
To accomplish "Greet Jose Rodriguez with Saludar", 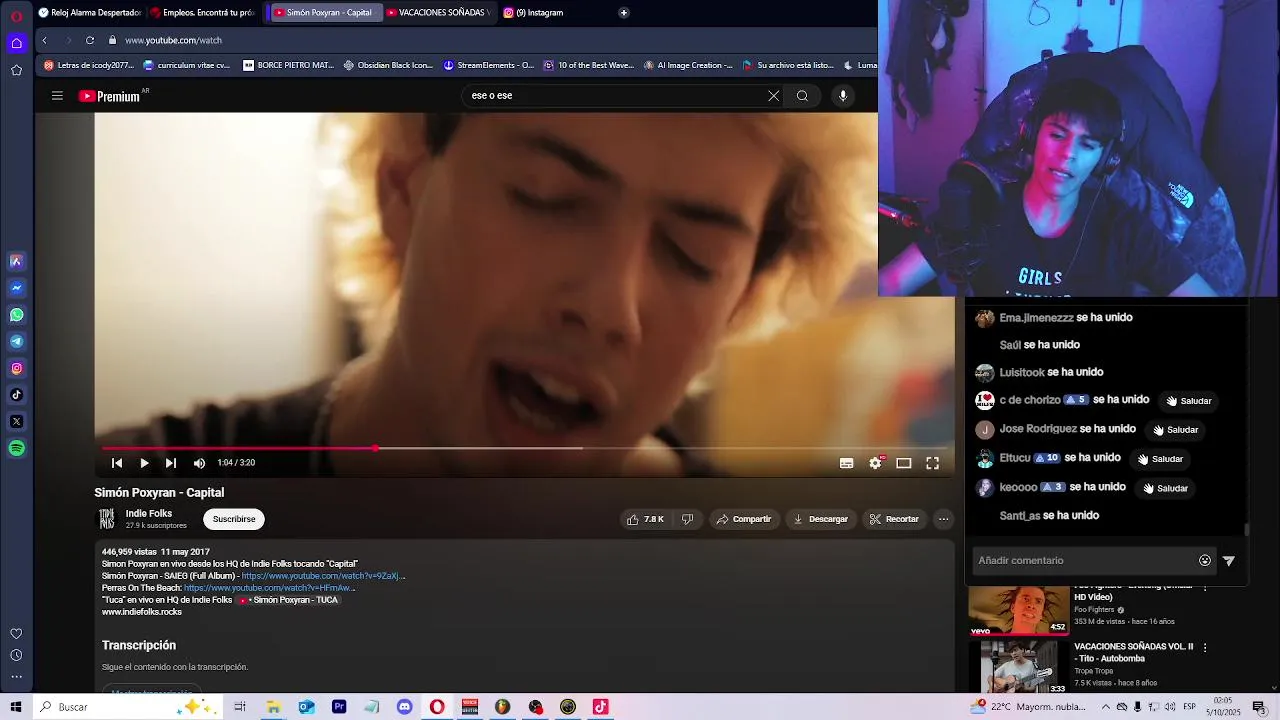I will tap(1175, 430).
